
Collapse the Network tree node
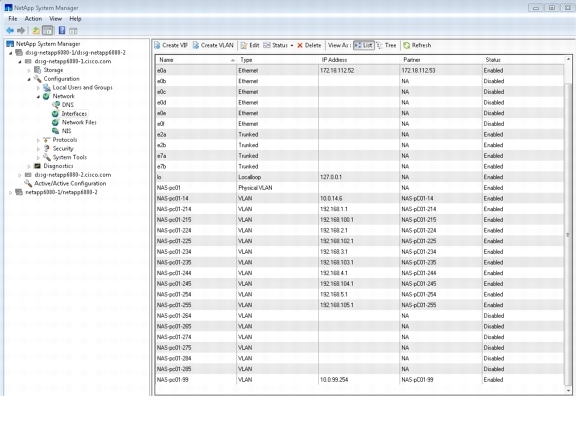(38, 97)
